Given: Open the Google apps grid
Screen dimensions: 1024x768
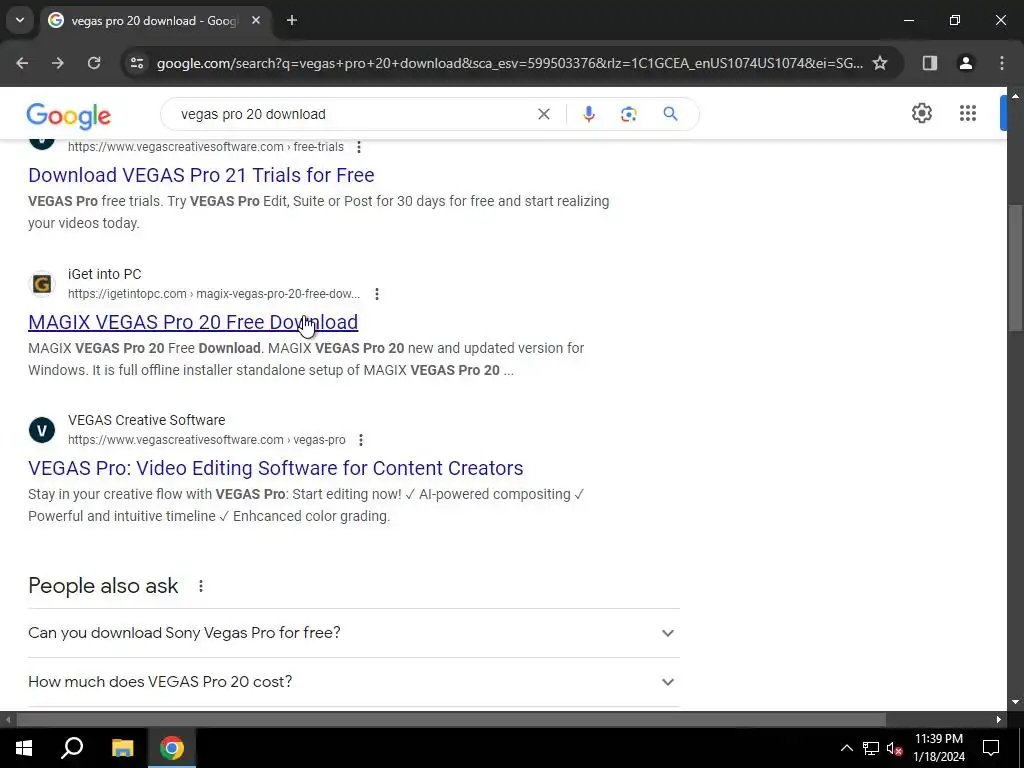Looking at the screenshot, I should coord(968,113).
